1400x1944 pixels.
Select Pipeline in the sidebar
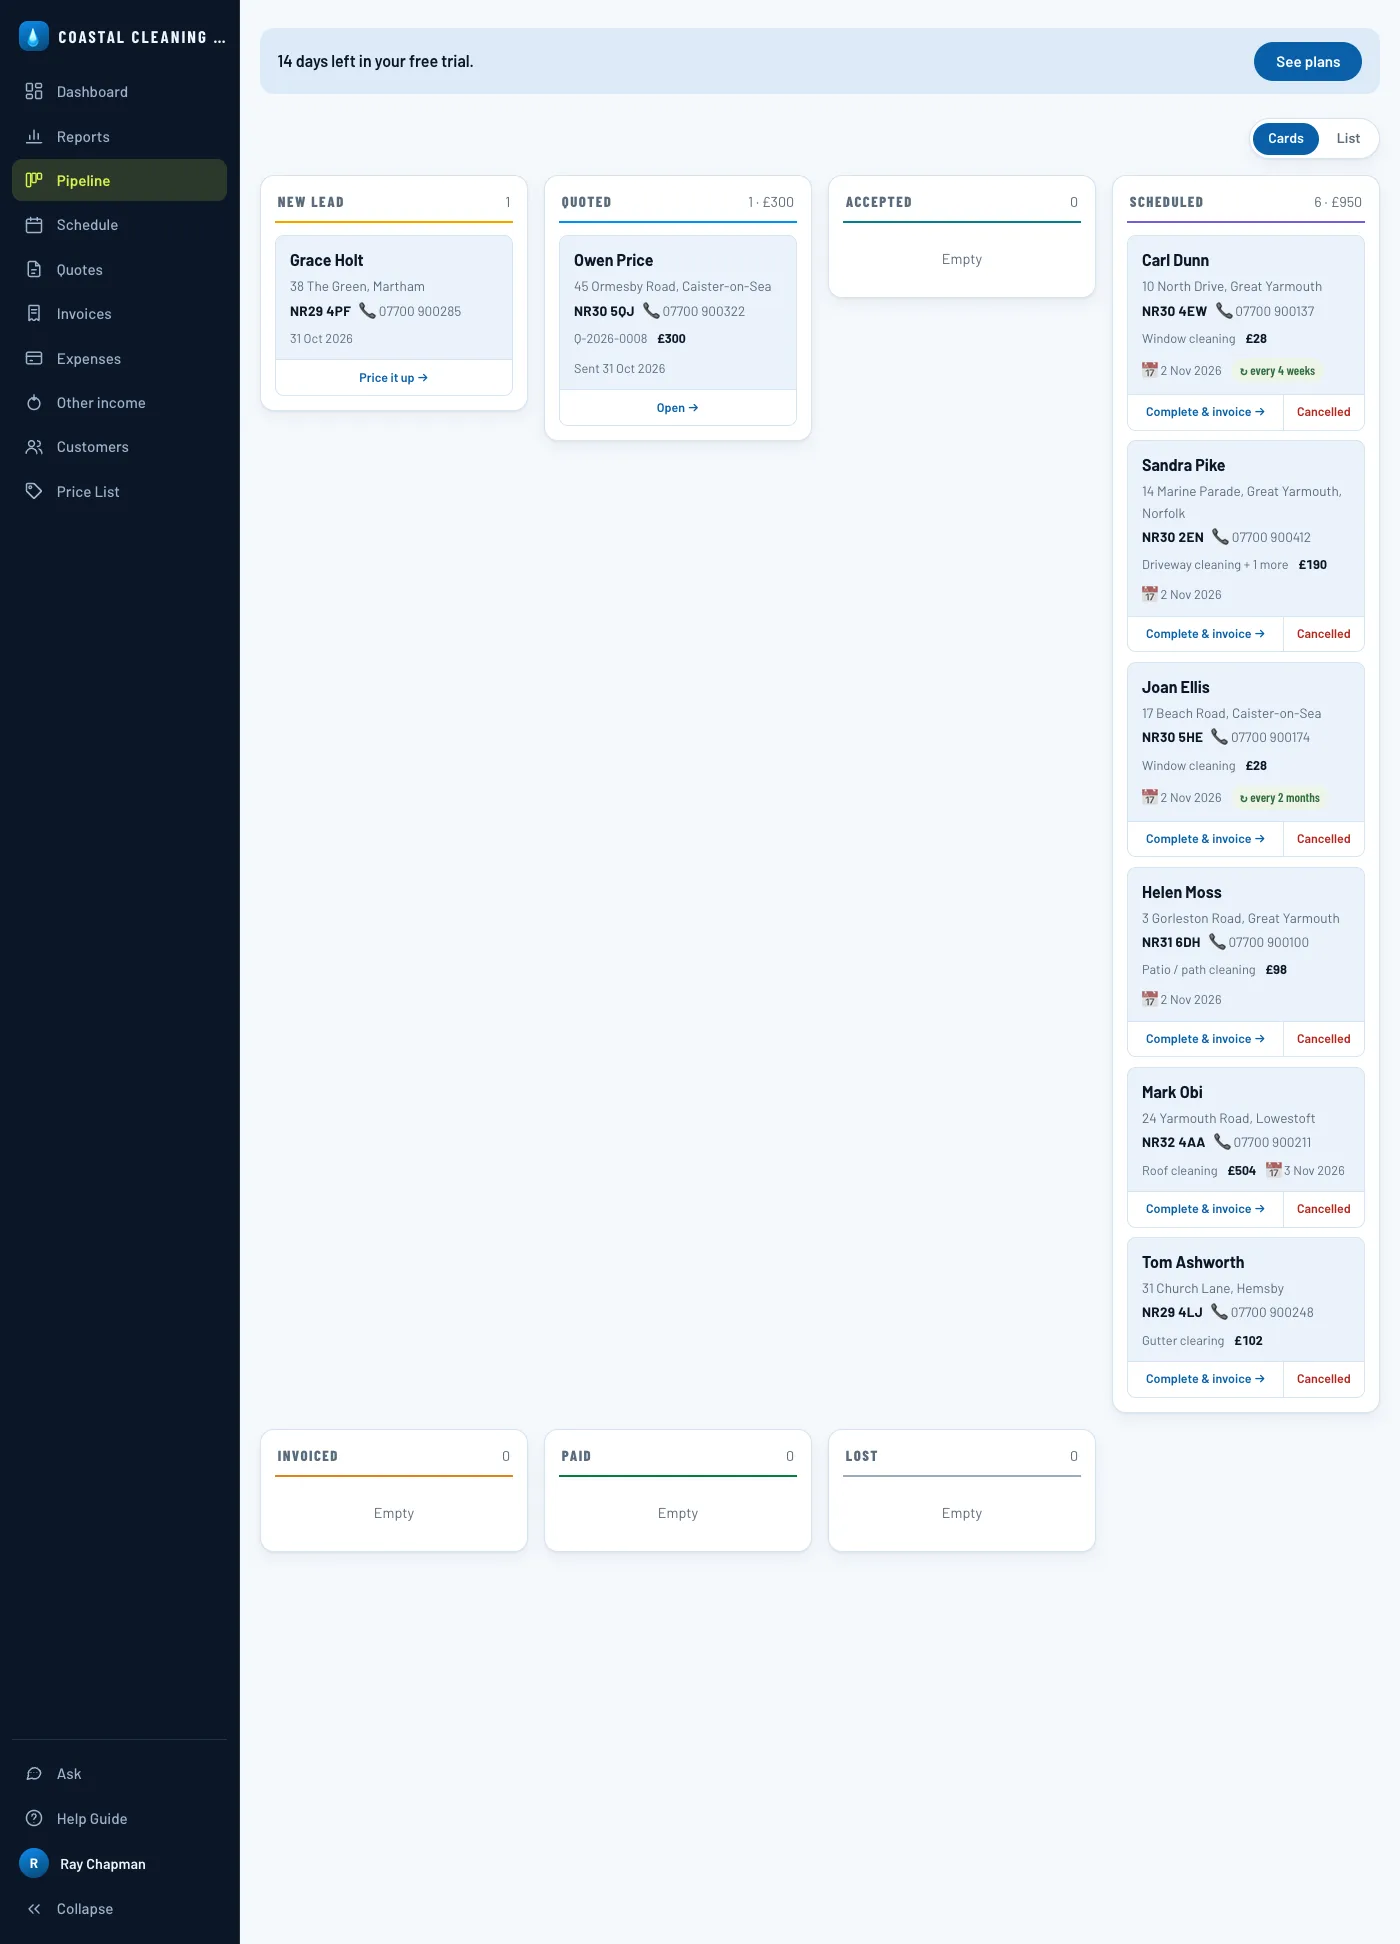pyautogui.click(x=119, y=181)
